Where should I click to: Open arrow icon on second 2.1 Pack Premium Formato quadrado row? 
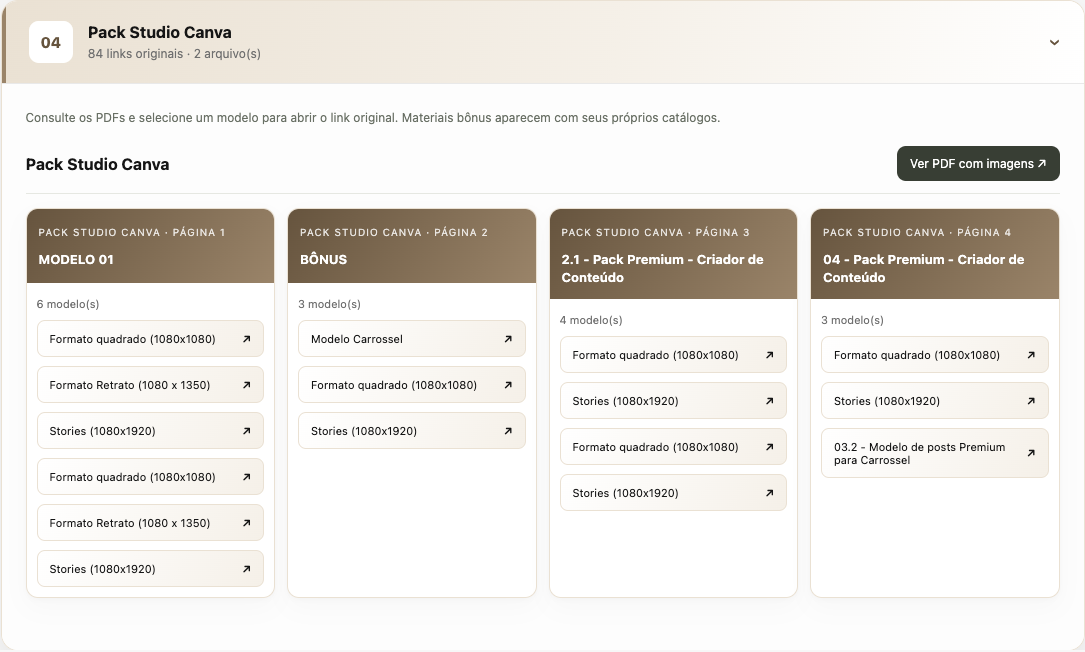tap(769, 447)
